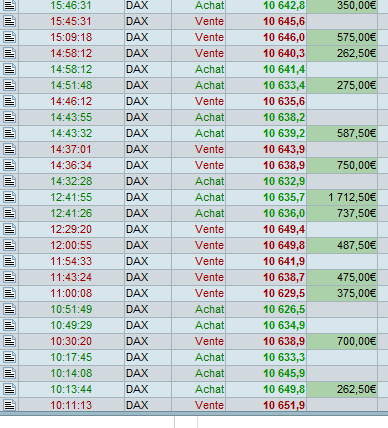Click the 575,00€ gain cell
This screenshot has width=388, height=428.
[x=342, y=37]
